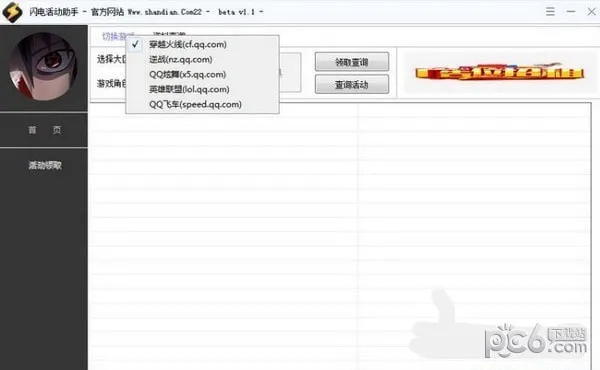Screen dimensions: 600x370
Task: Click the 查询活动 button
Action: click(x=352, y=84)
